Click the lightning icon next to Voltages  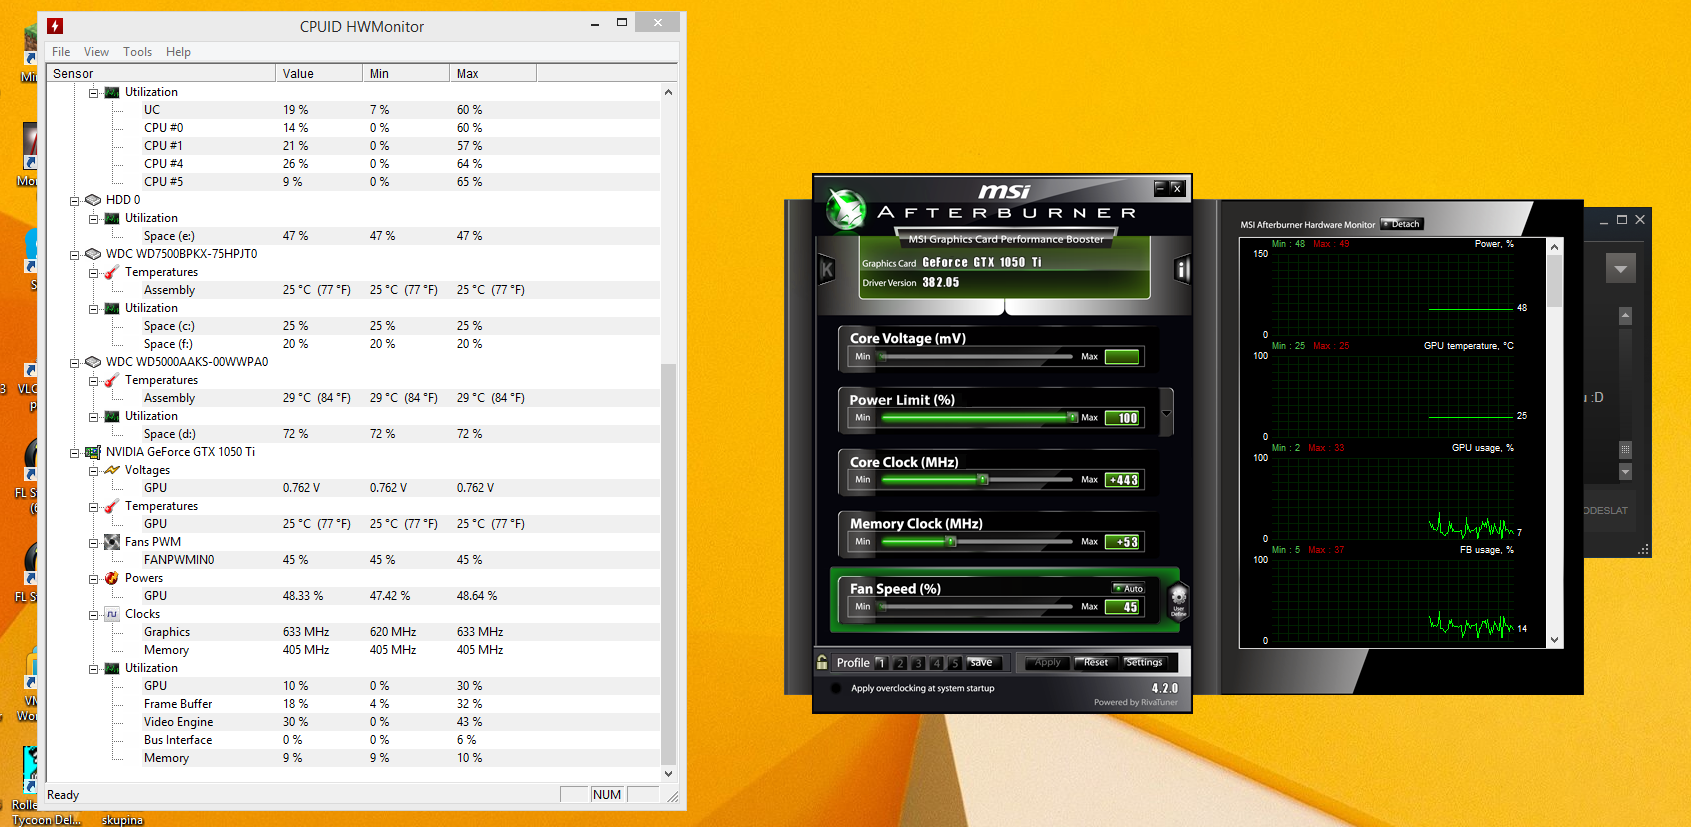coord(112,470)
